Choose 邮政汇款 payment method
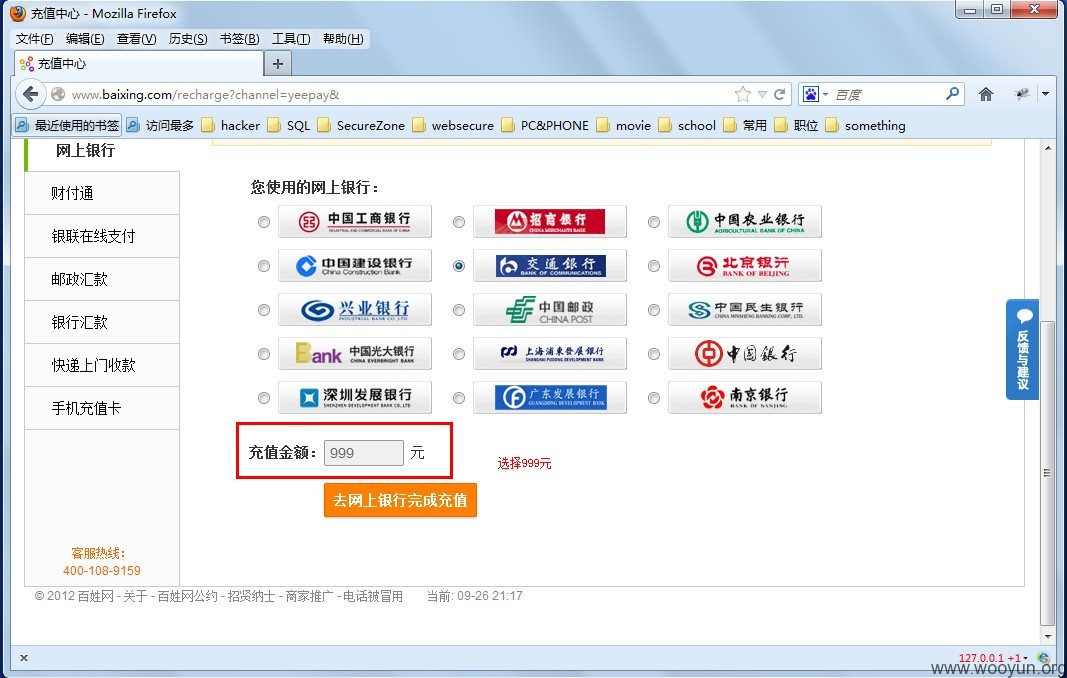 pos(102,279)
